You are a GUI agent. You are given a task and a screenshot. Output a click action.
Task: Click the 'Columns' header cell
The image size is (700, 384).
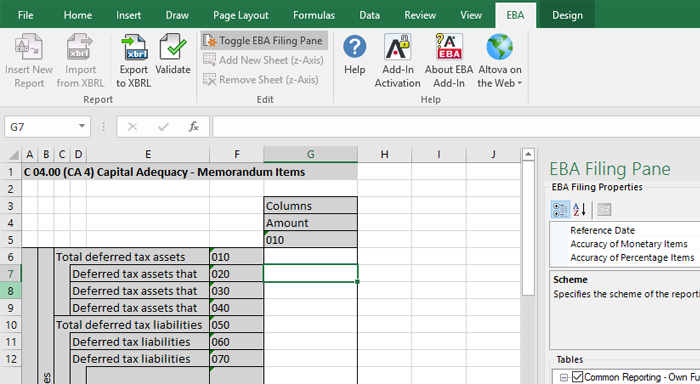(x=311, y=206)
